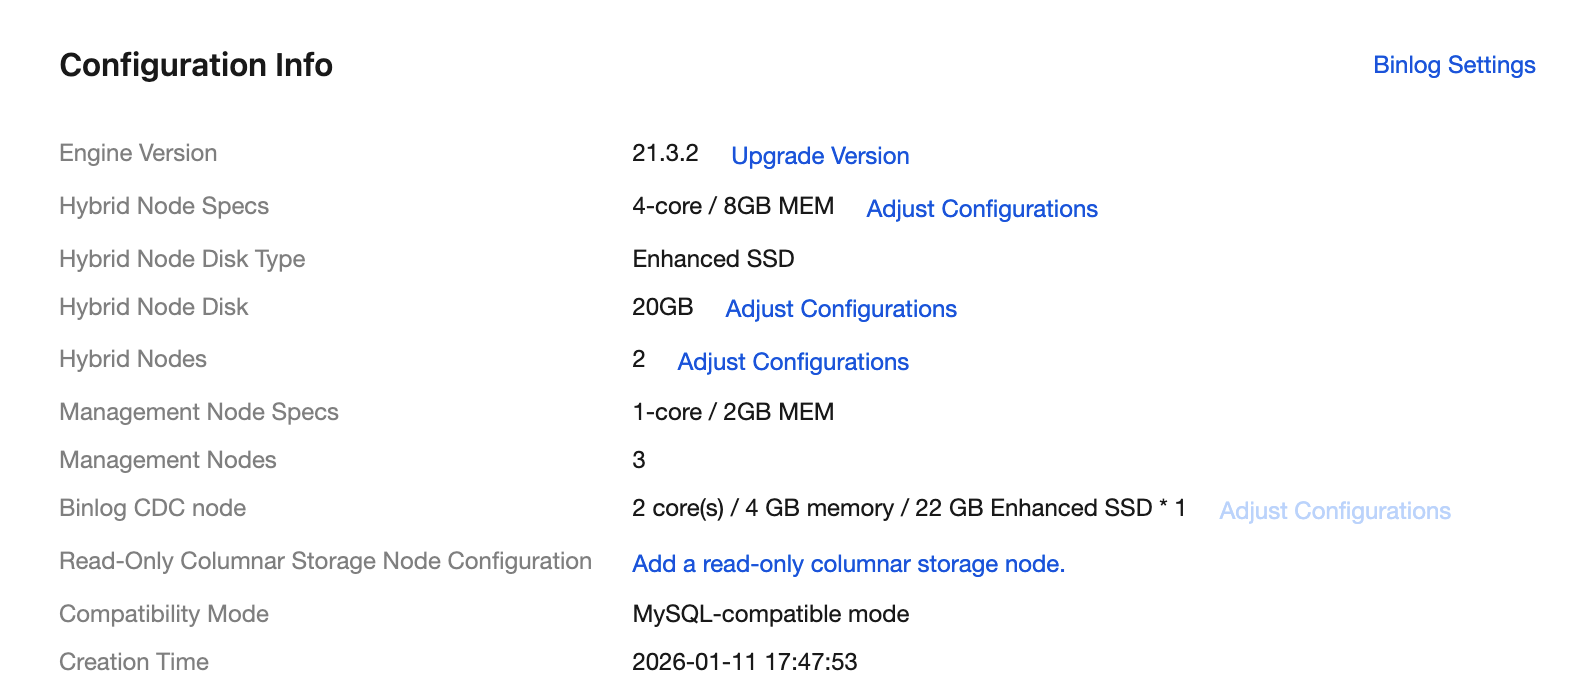The image size is (1596, 692).
Task: Click the Enhanced SSD disk type value
Action: (x=712, y=259)
